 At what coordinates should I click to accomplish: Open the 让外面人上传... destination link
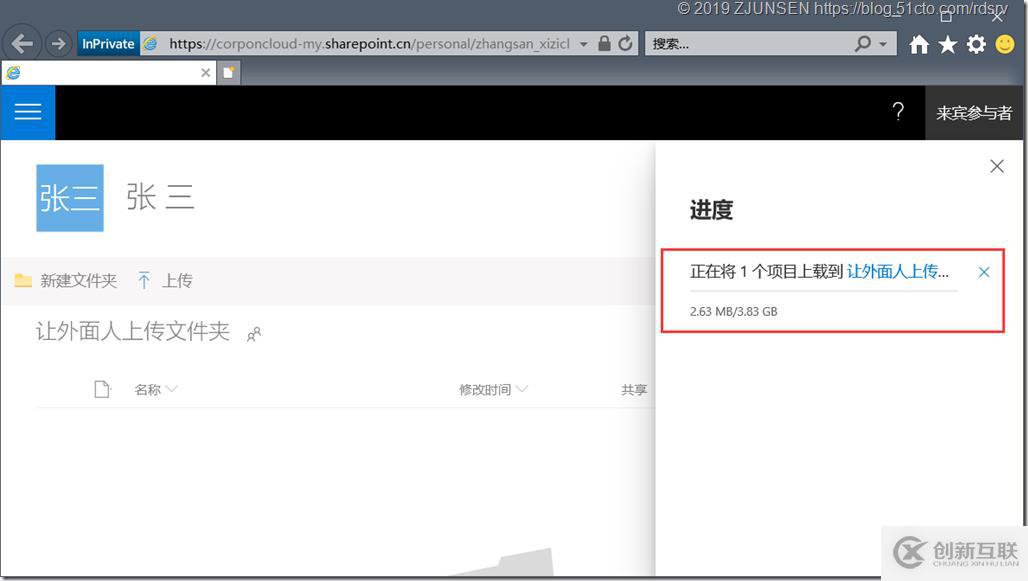[898, 271]
